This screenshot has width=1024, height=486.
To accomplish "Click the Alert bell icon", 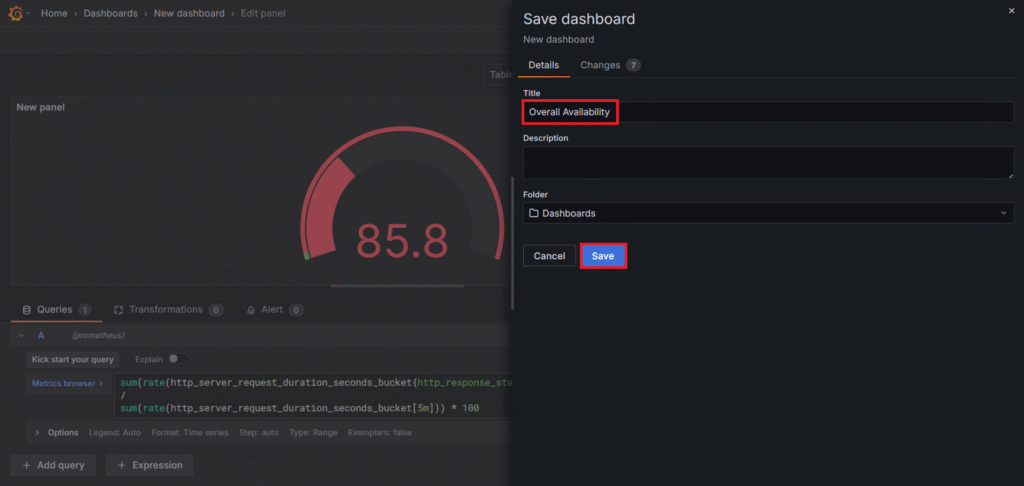I will click(251, 310).
